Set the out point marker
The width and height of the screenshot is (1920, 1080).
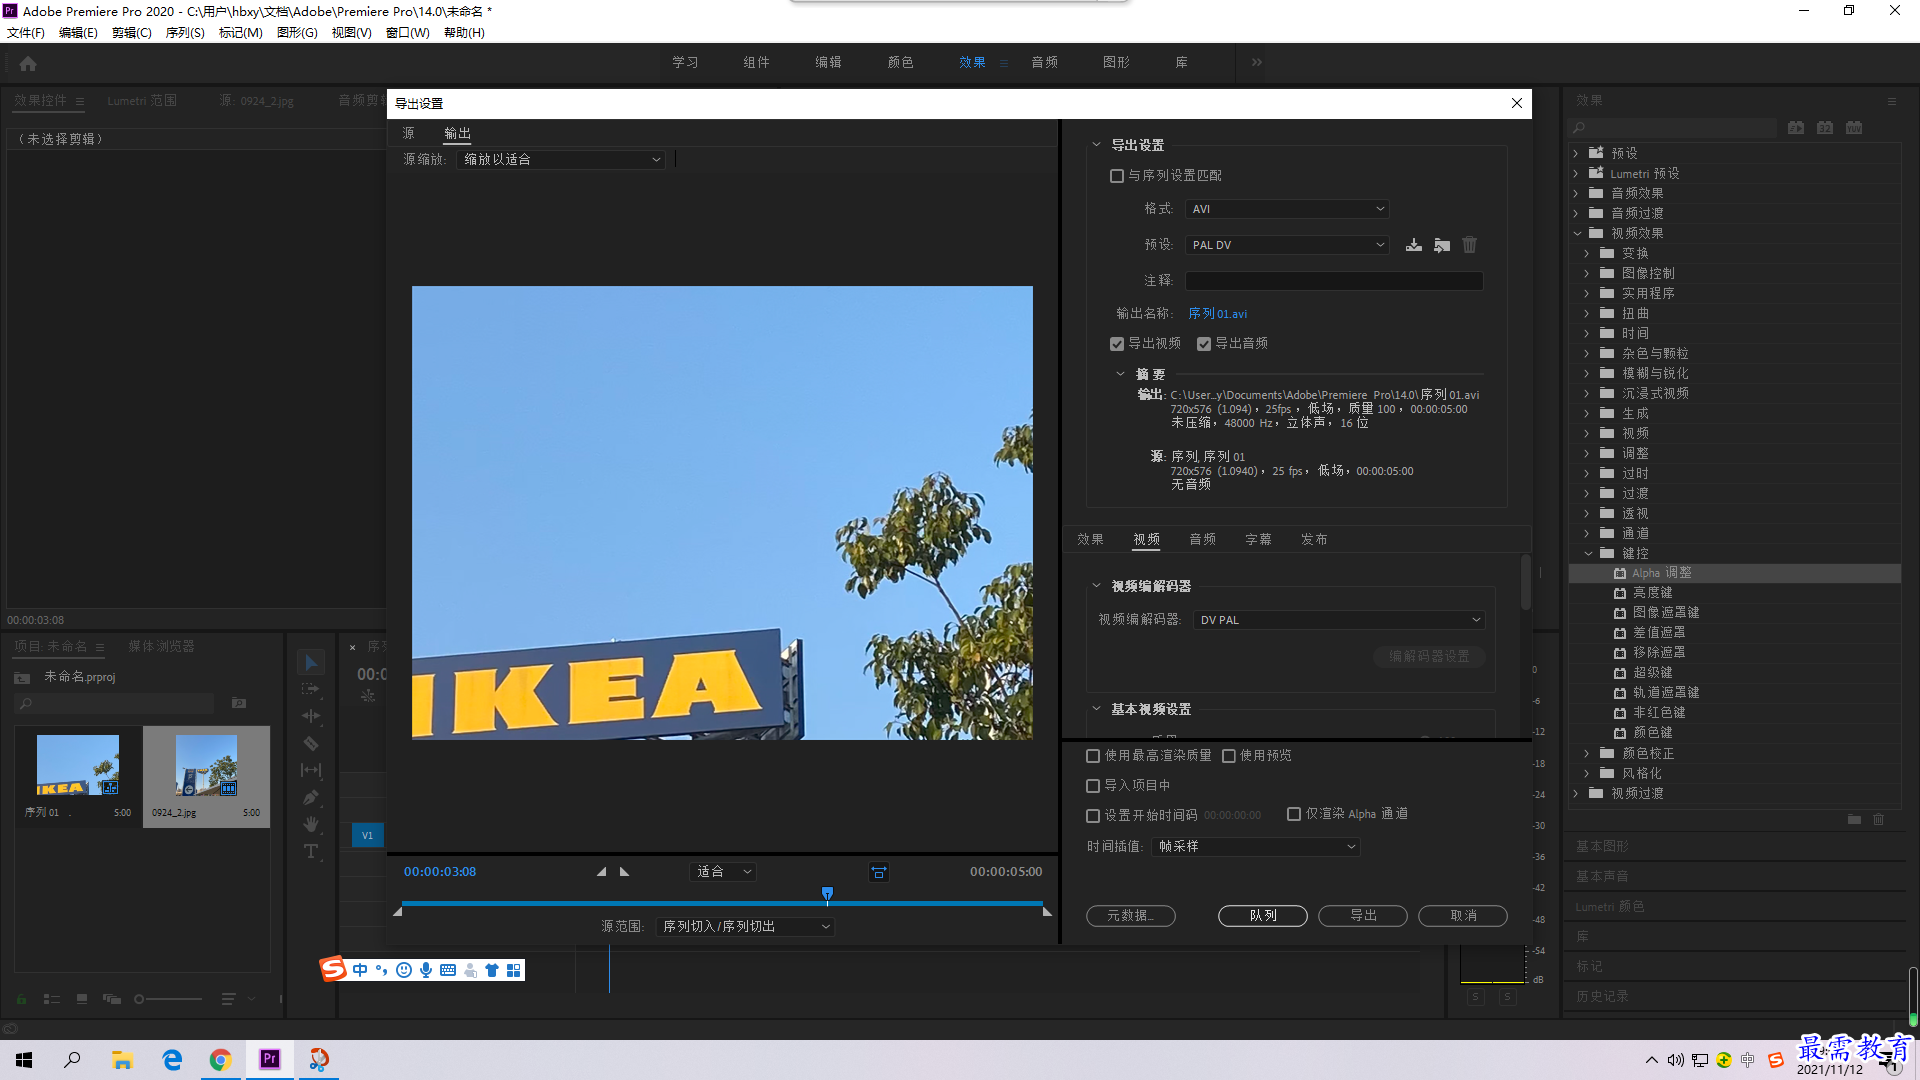tap(625, 872)
